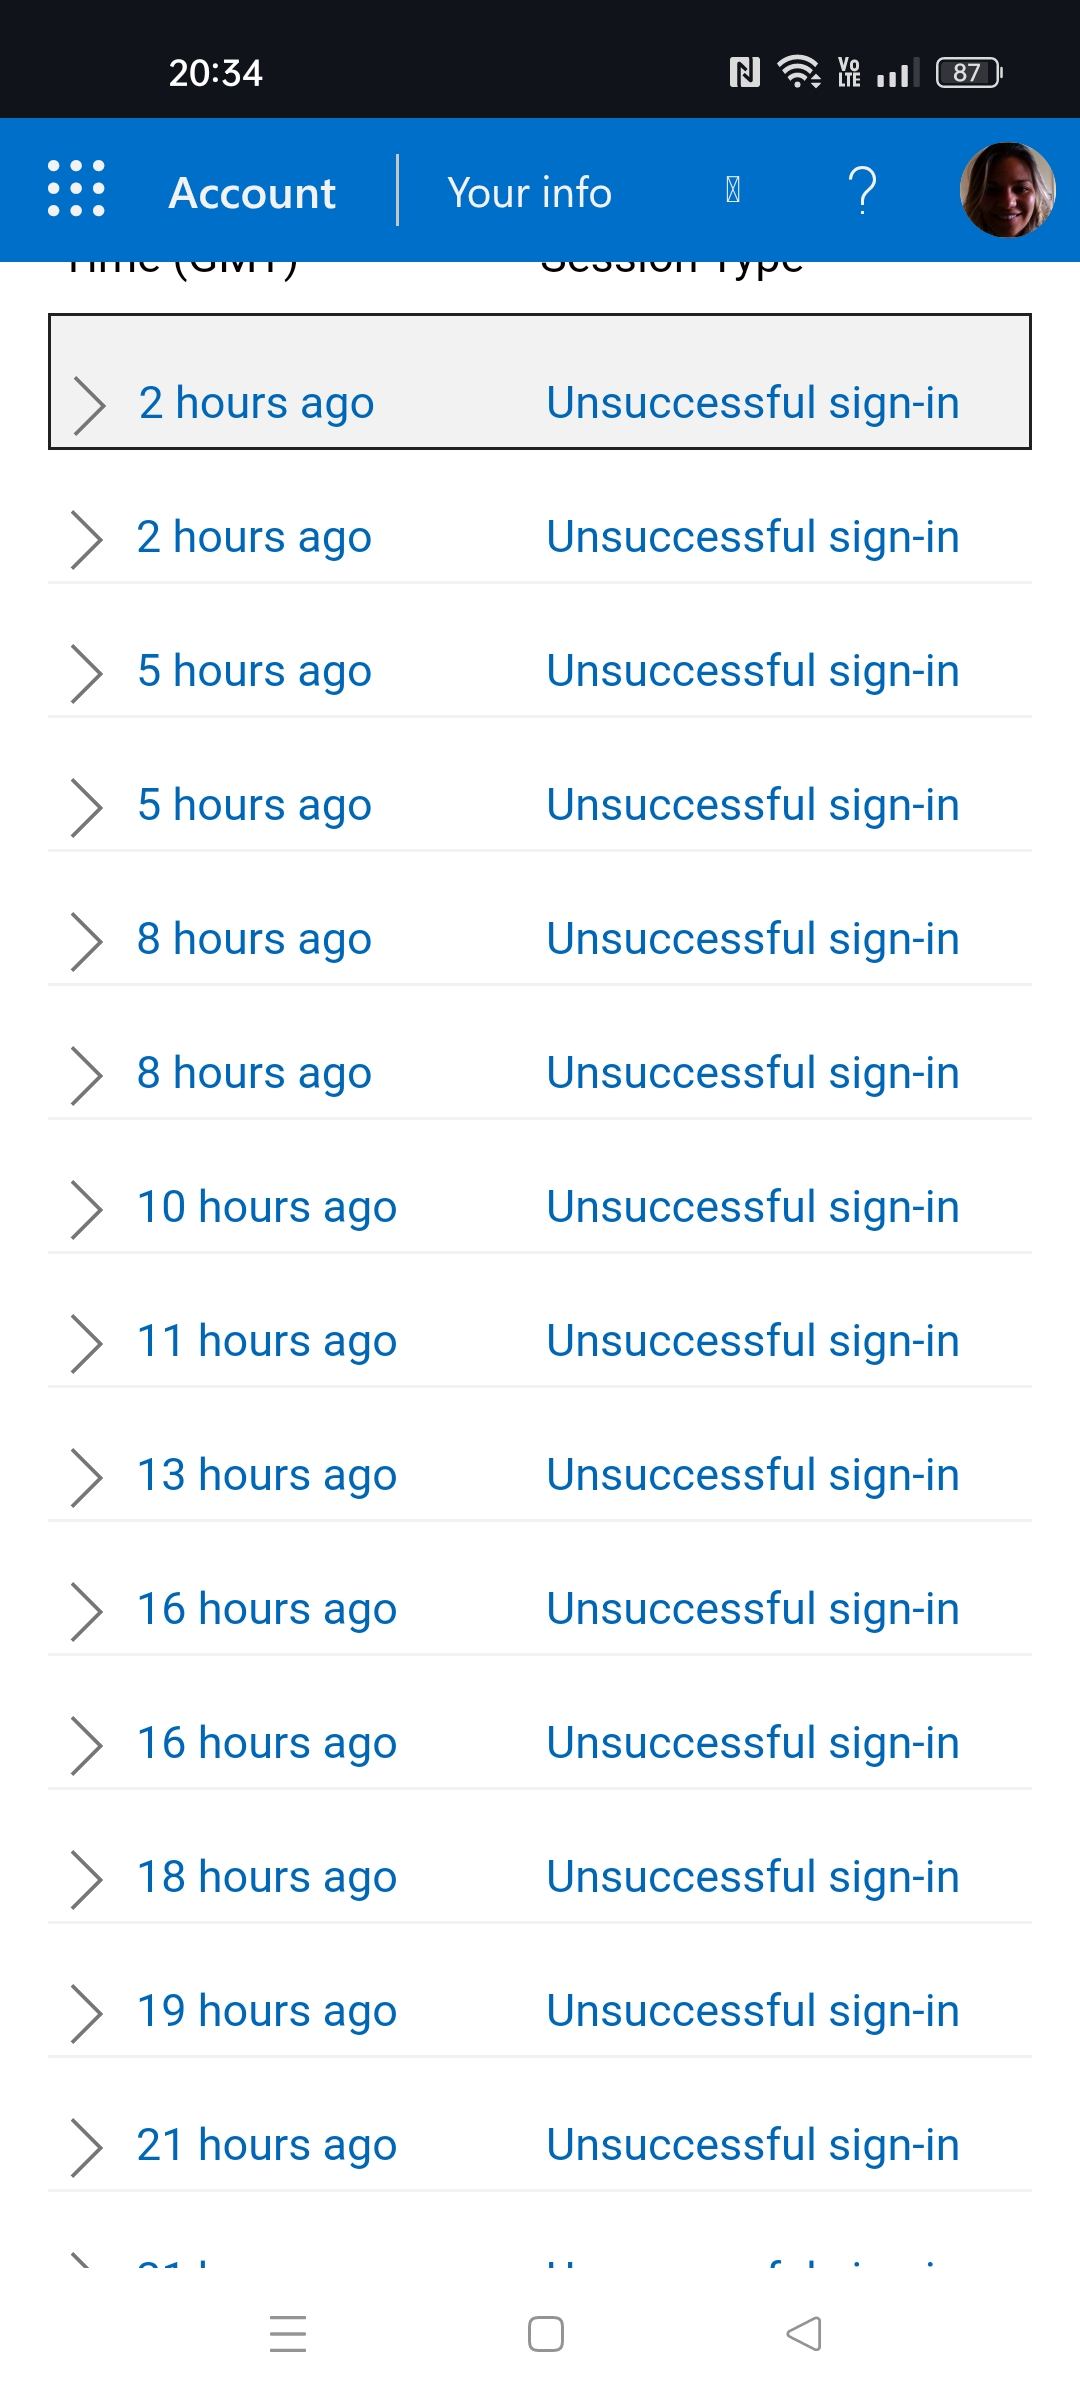Viewport: 1080px width, 2400px height.
Task: Tap the small icon right of Your info
Action: point(733,190)
